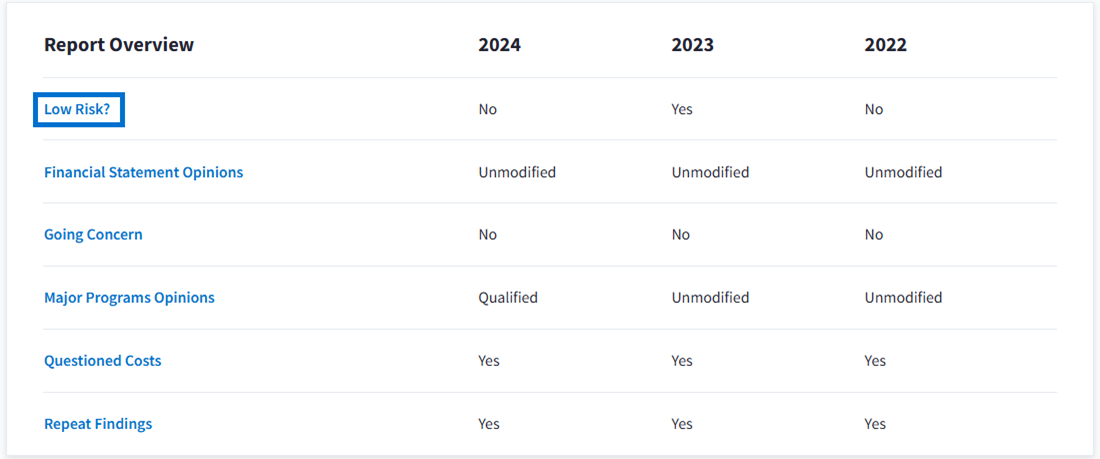Screen dimensions: 1100x459
Task: Click 2024 Financial Statement Opinions 'Unmodified' cell
Action: tap(517, 172)
